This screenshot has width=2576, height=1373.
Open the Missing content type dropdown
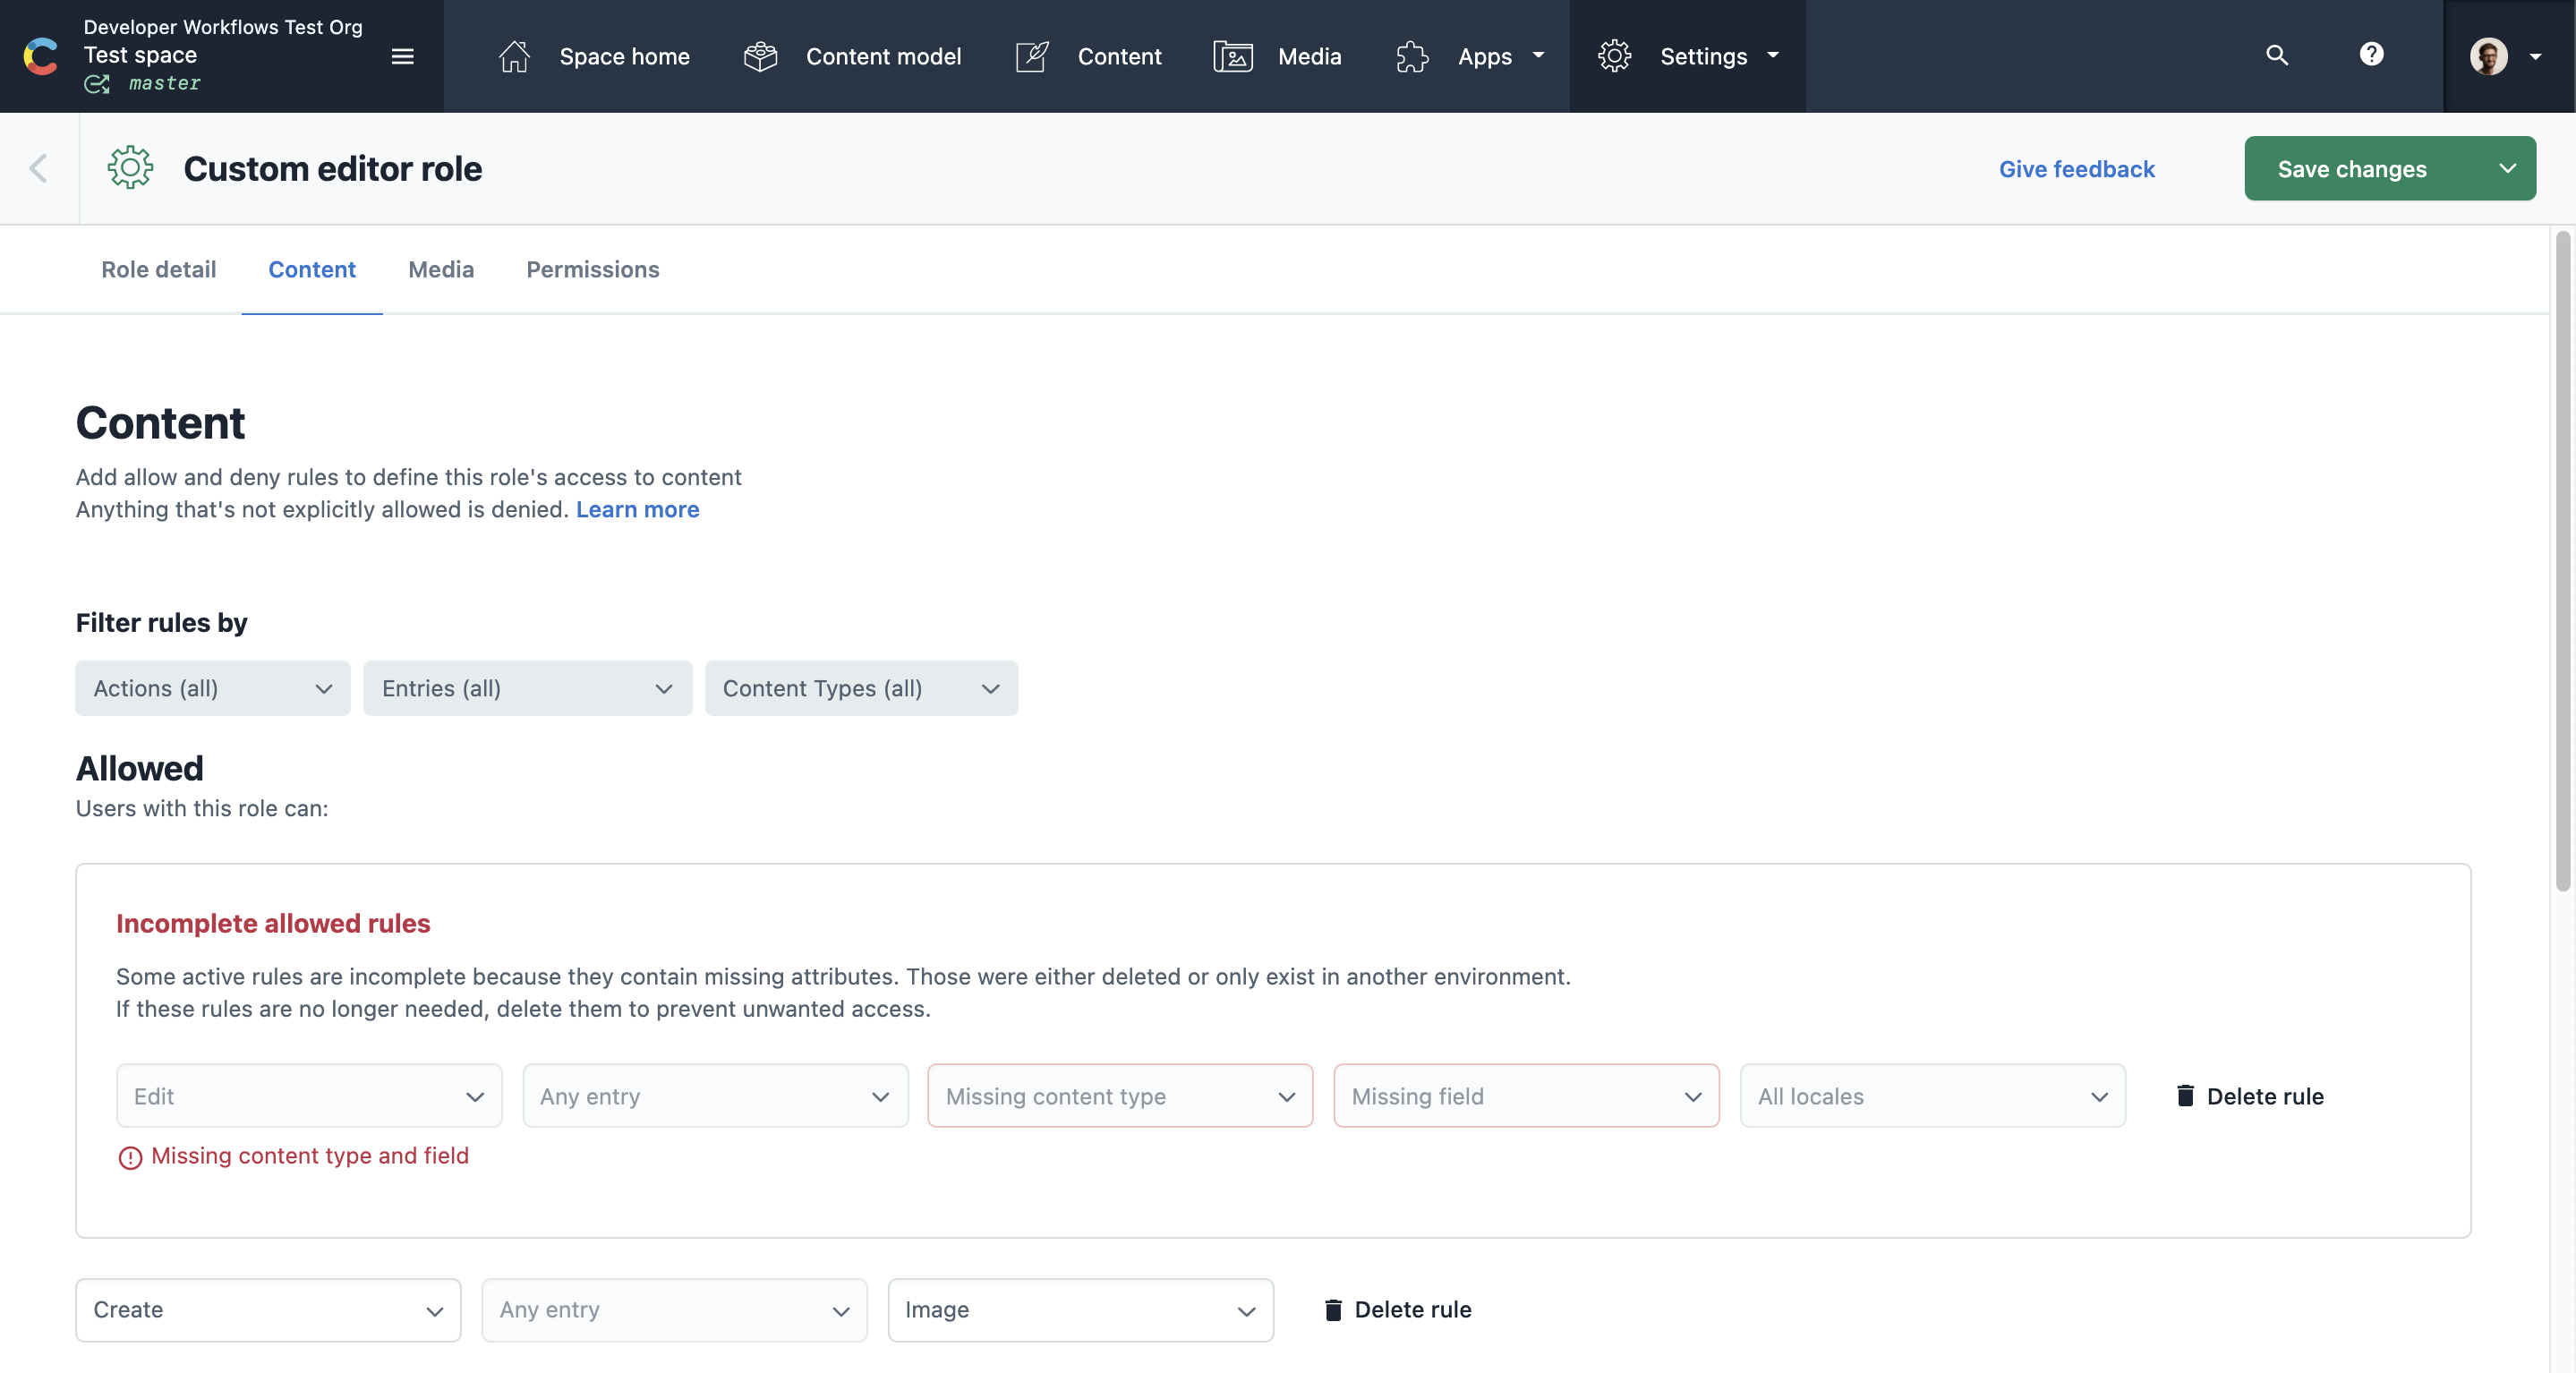[x=1119, y=1096]
